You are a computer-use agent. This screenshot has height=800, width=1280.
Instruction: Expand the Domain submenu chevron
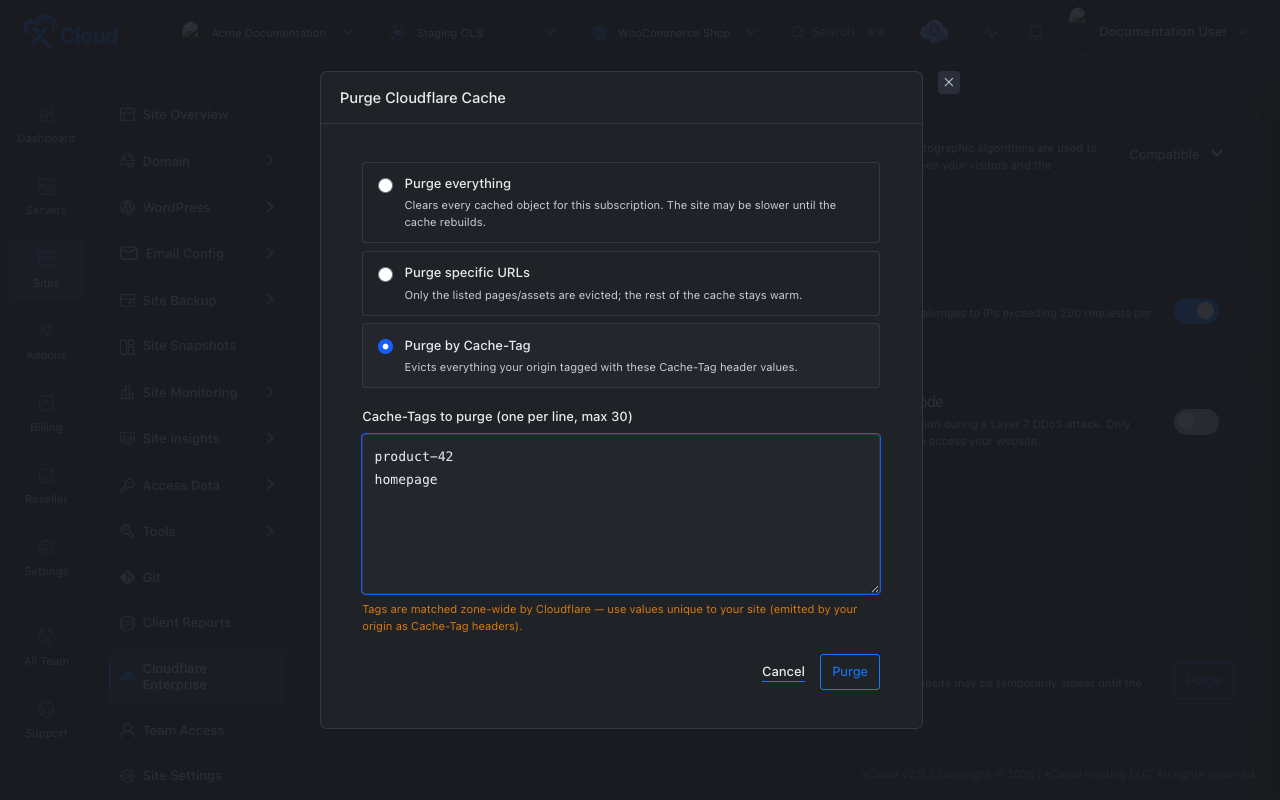(x=271, y=161)
